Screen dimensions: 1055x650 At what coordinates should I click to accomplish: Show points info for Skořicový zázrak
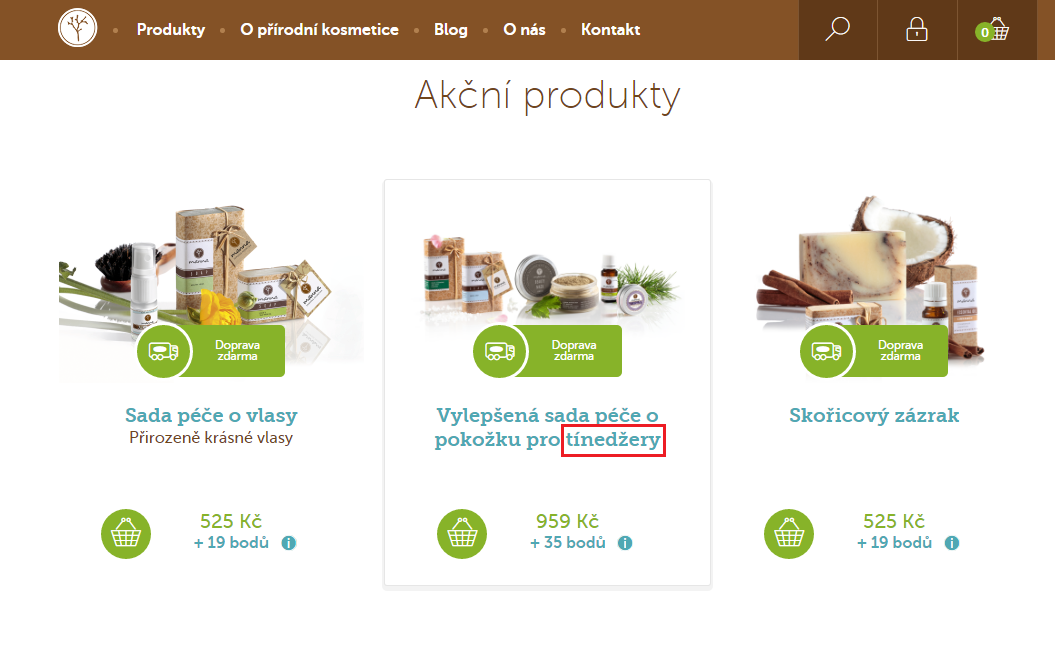952,543
